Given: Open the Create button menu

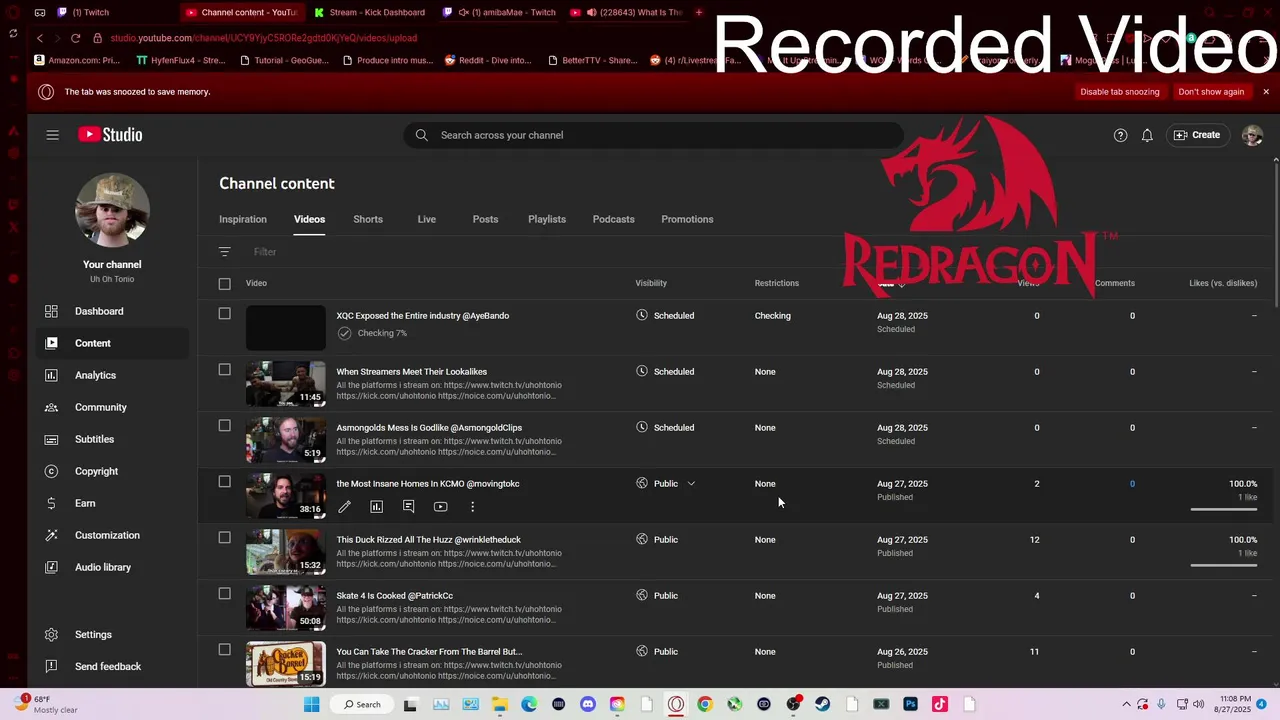Looking at the screenshot, I should pyautogui.click(x=1197, y=135).
